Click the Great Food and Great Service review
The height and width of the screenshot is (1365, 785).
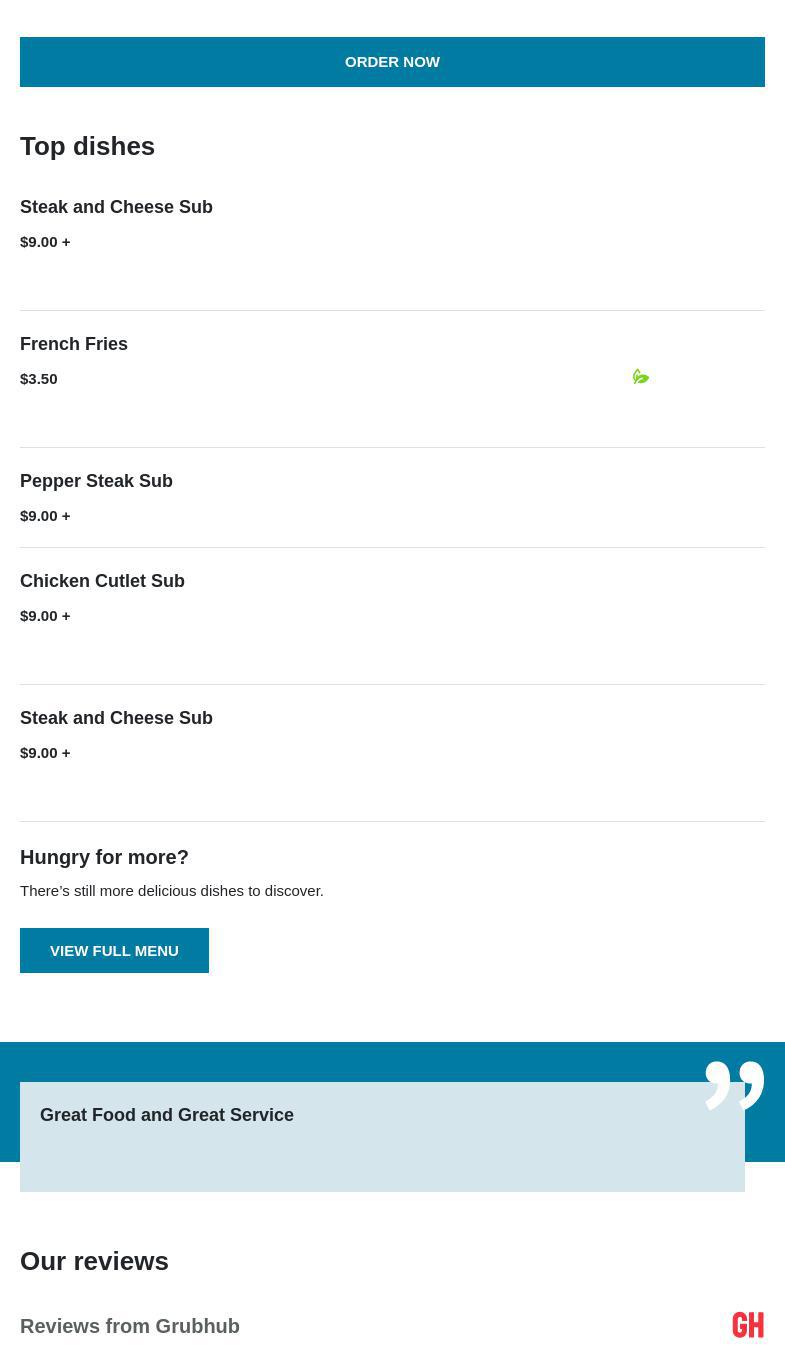tap(167, 1115)
